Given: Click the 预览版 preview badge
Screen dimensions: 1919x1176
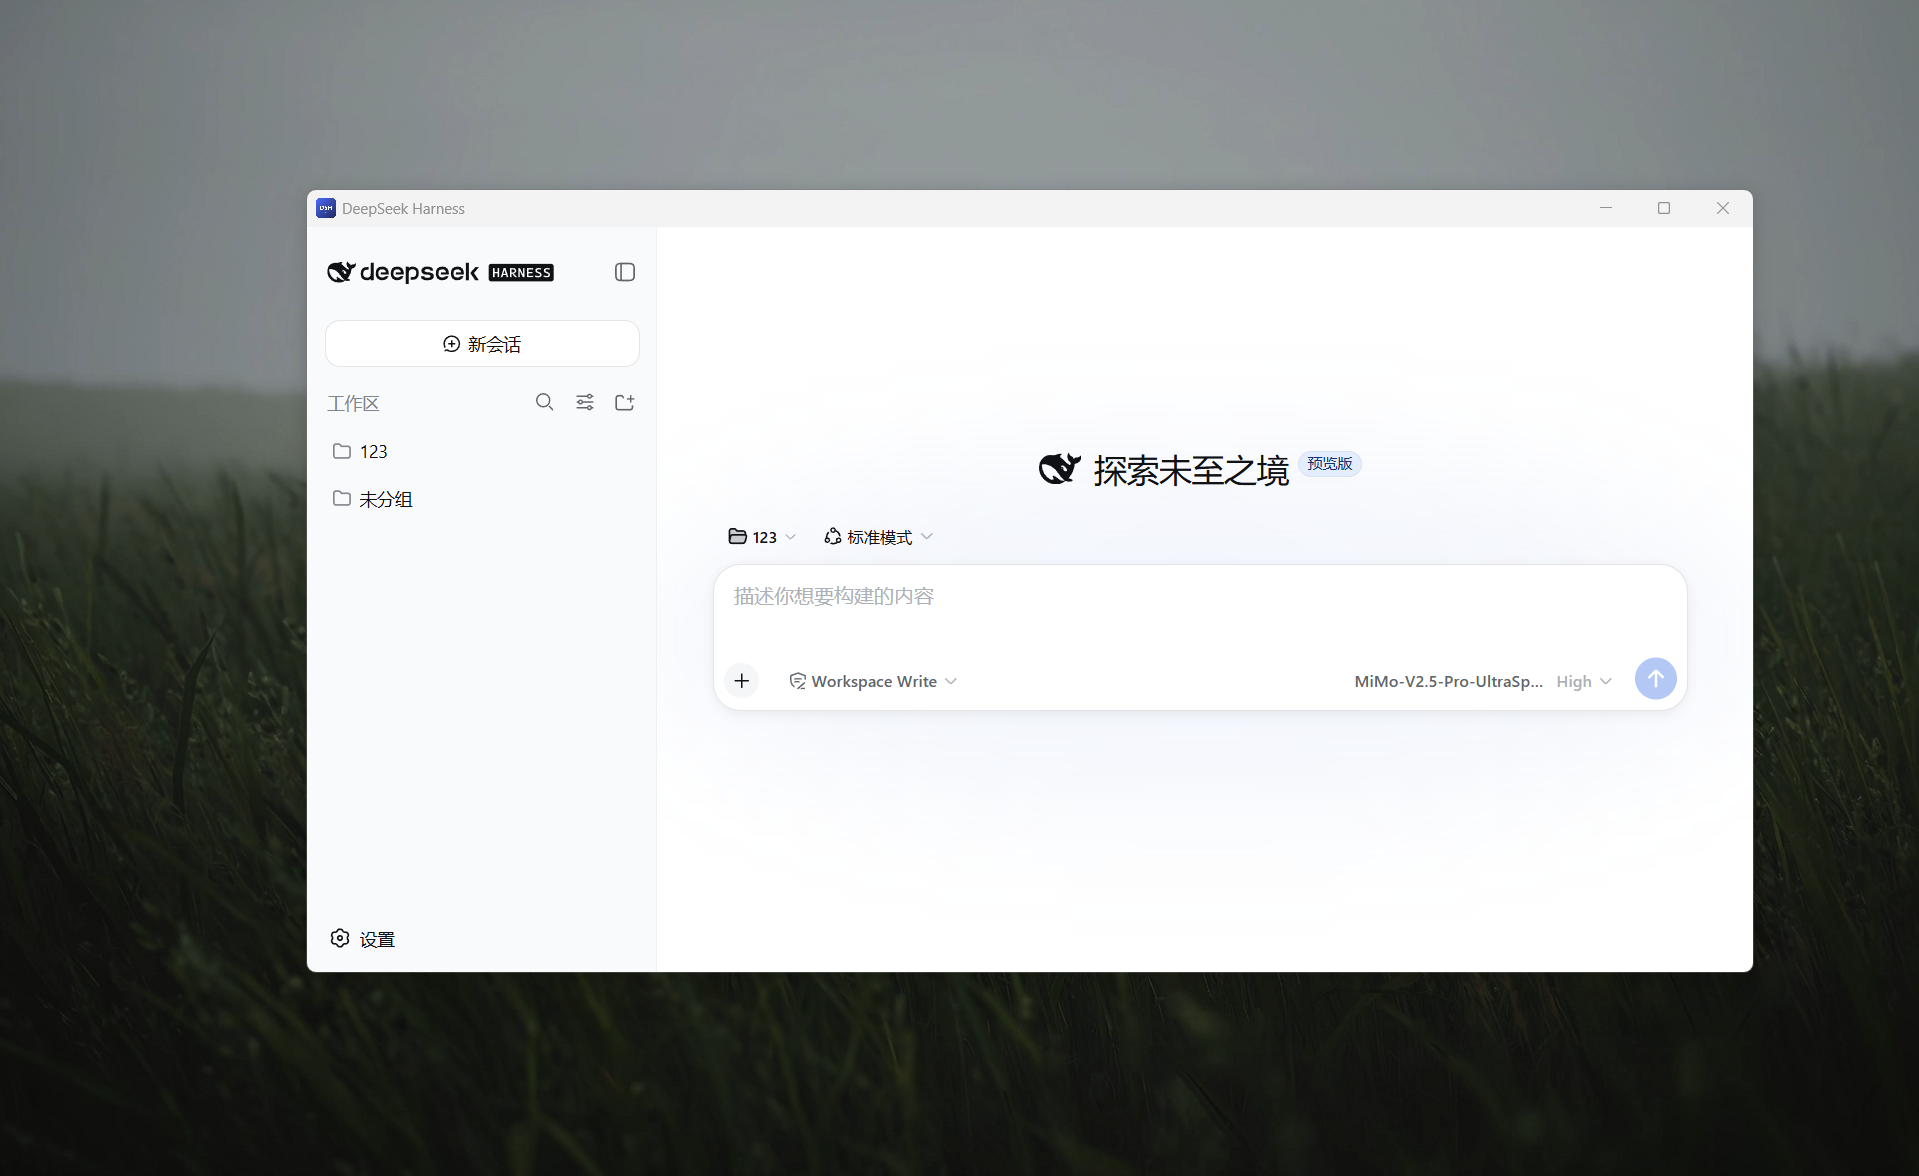Looking at the screenshot, I should tap(1329, 464).
